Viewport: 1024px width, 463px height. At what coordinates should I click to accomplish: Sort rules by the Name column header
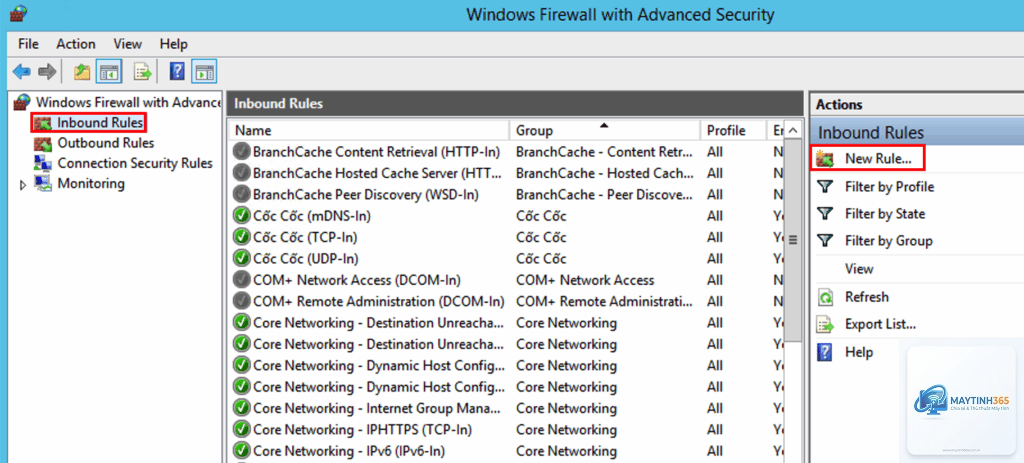[x=368, y=131]
